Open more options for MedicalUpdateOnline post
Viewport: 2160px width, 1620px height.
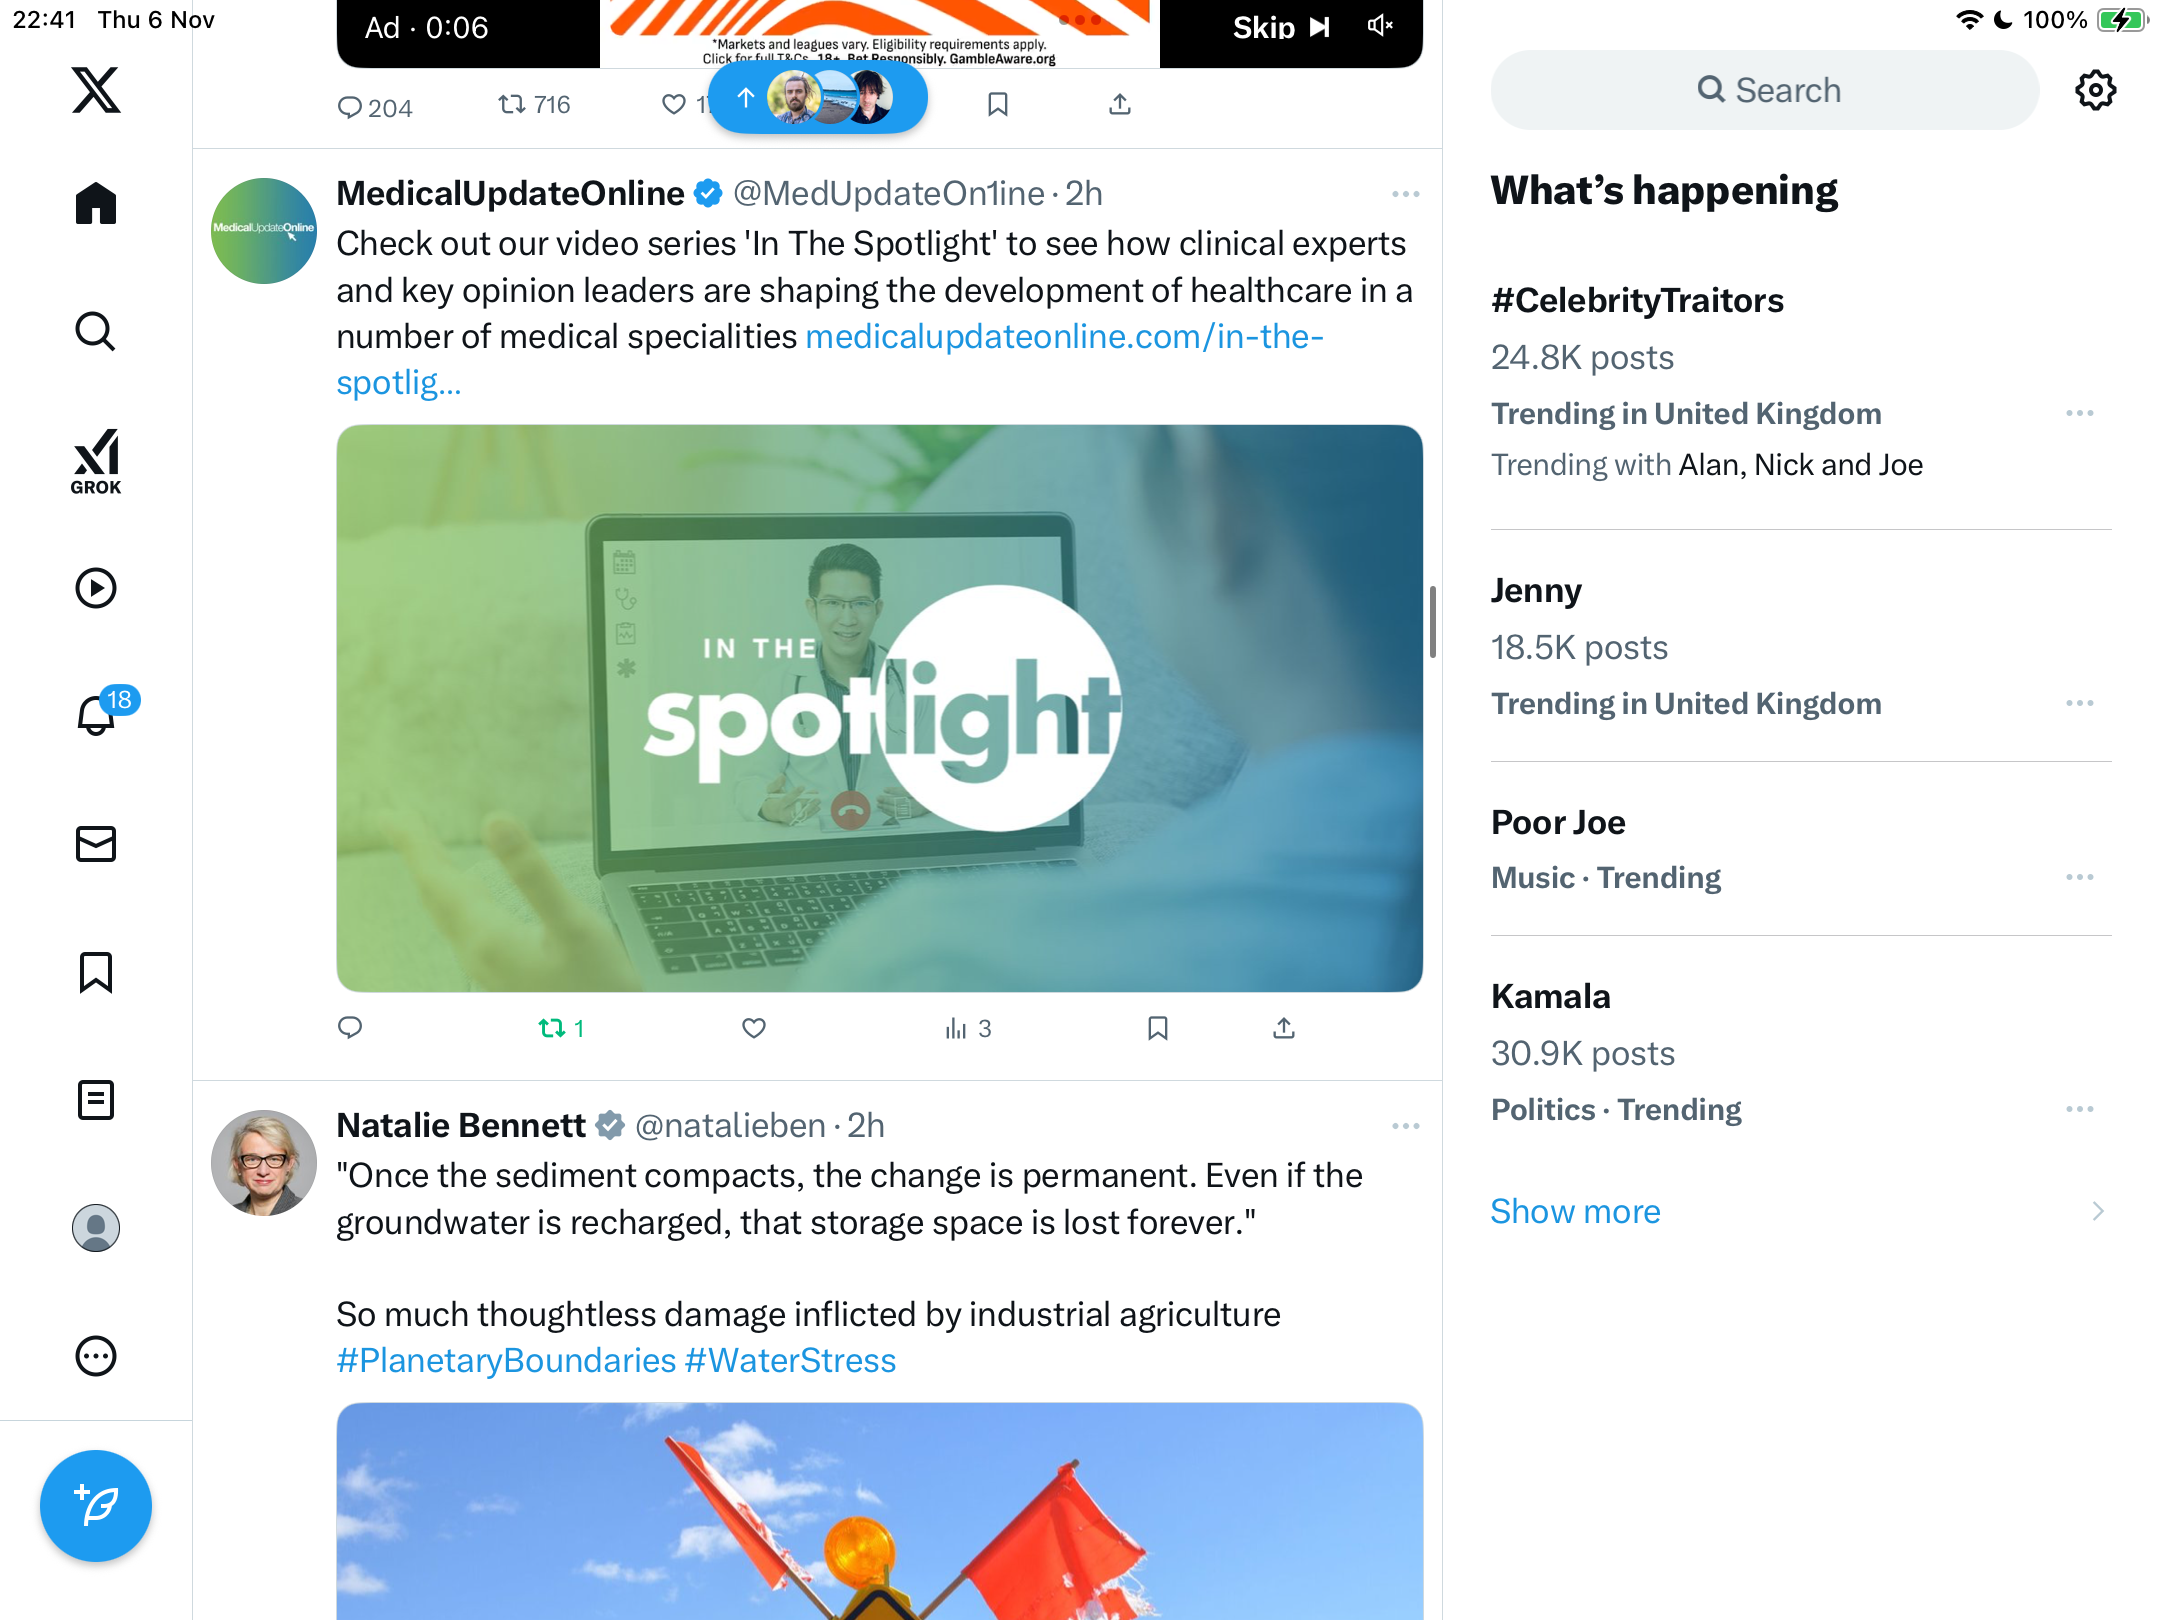1406,194
